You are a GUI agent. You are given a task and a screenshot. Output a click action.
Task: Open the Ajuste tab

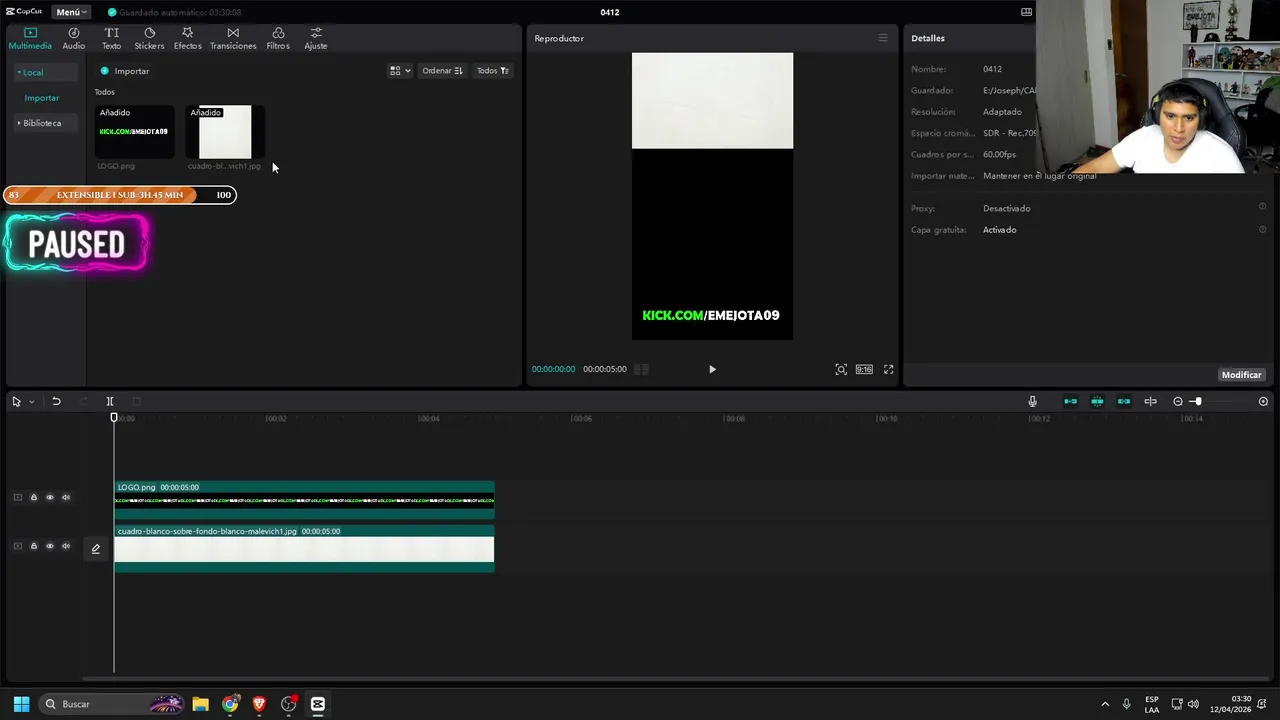click(316, 38)
